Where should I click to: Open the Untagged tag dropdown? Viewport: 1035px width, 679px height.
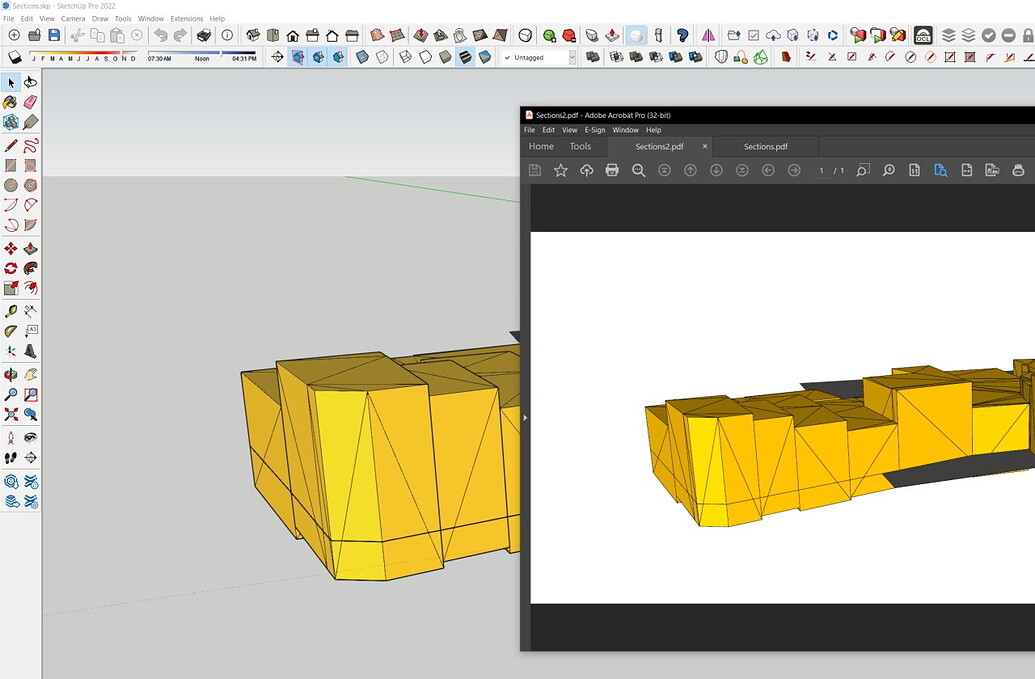tap(573, 56)
